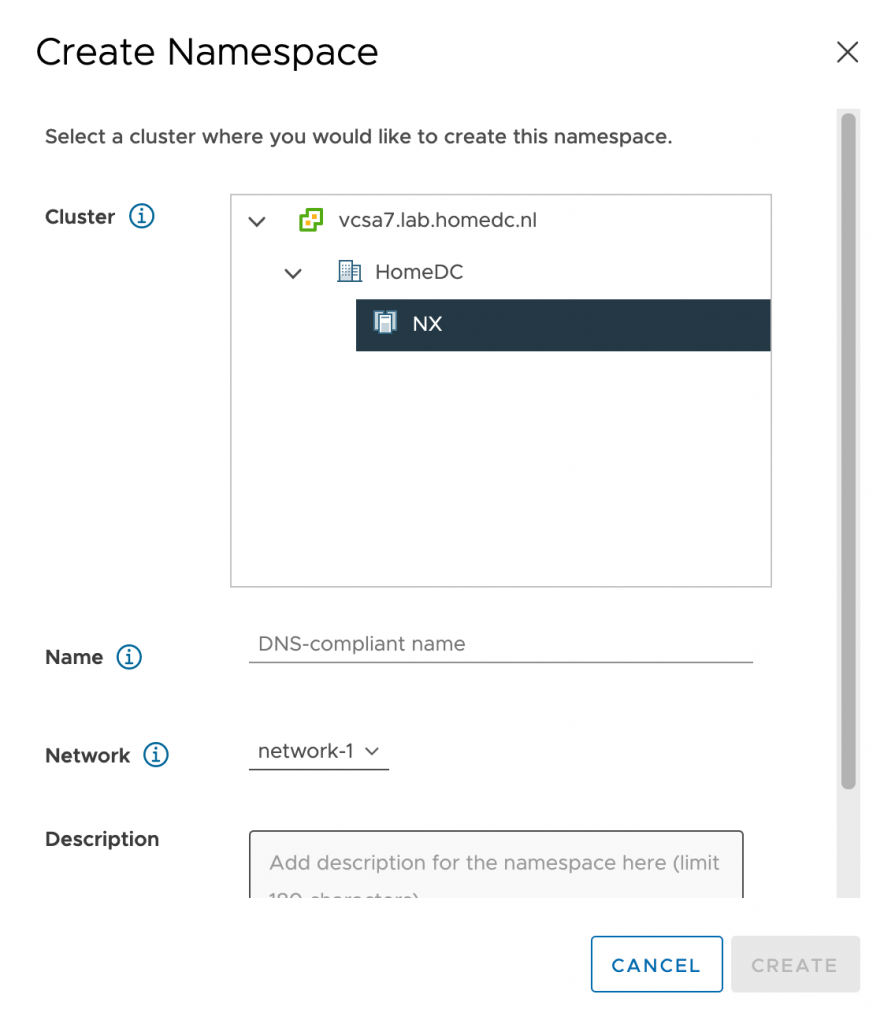Click the info icon beside Name label

point(129,657)
